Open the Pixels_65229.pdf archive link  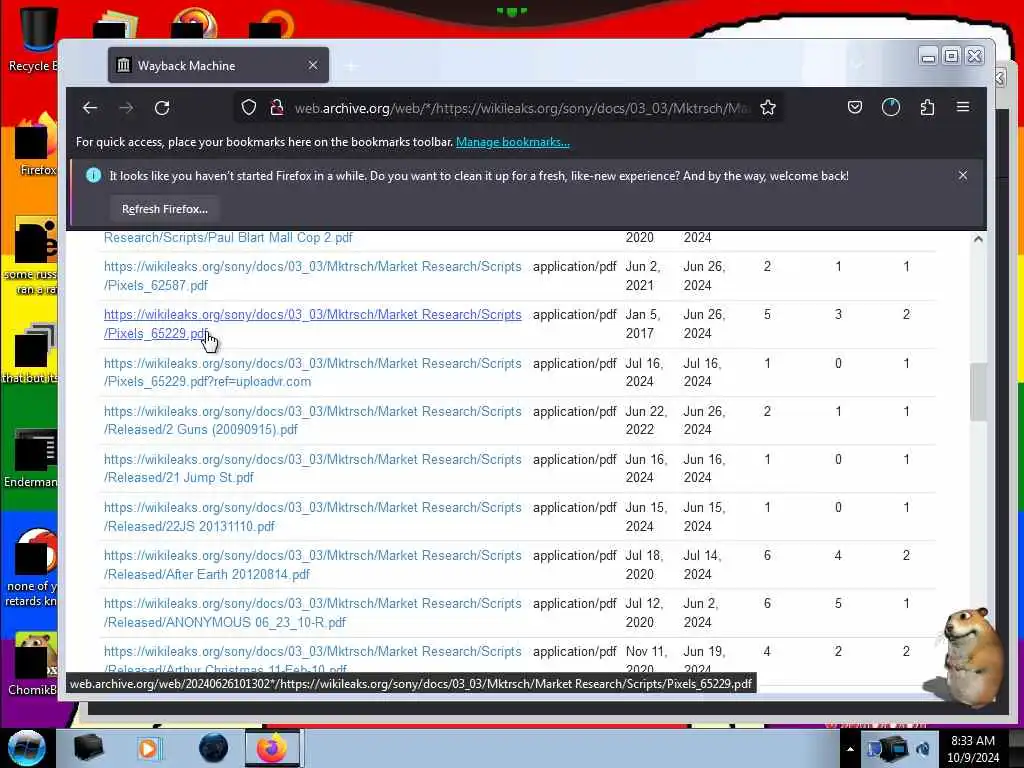(x=312, y=324)
